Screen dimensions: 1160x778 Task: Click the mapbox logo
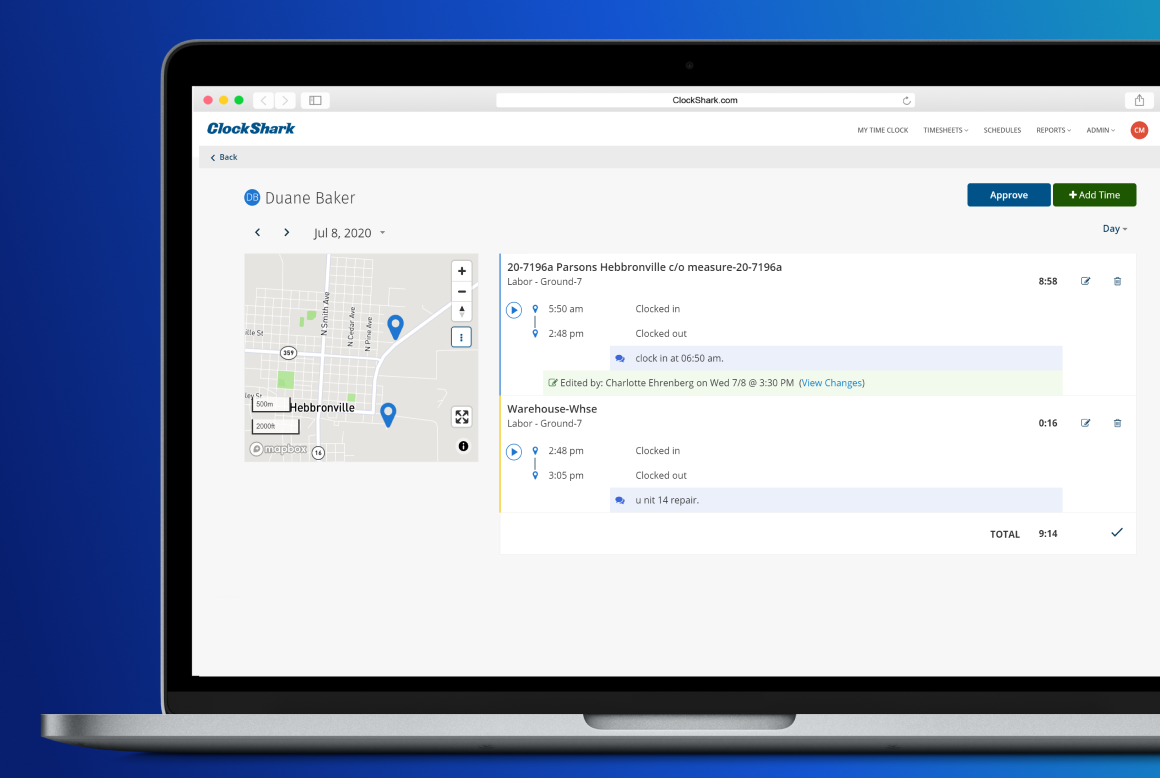click(278, 449)
